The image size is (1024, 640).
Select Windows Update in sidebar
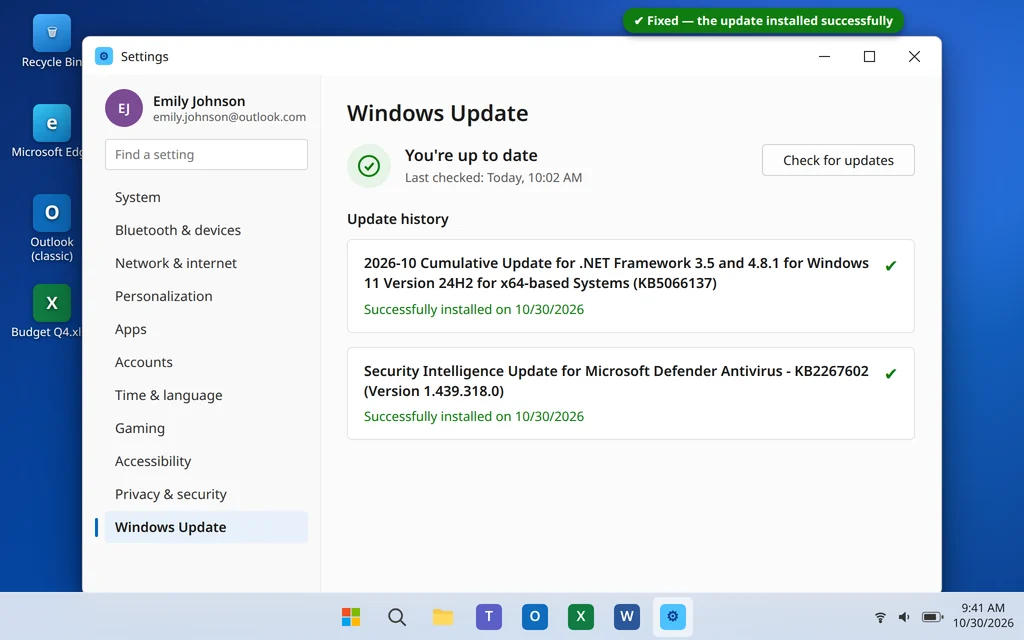coord(206,527)
